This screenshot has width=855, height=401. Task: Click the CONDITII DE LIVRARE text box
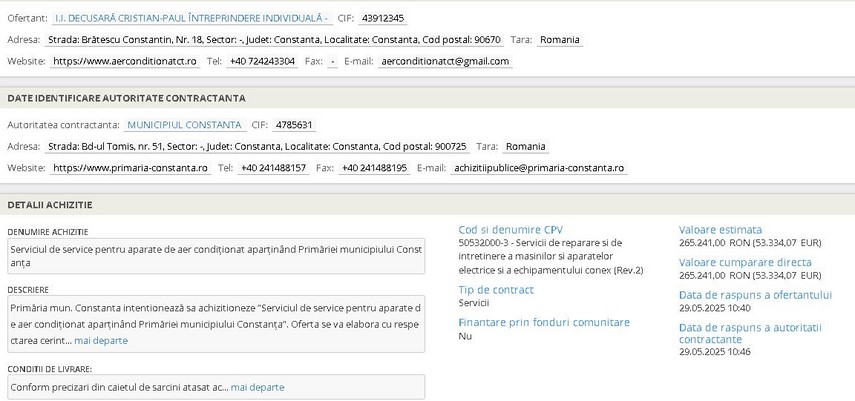pyautogui.click(x=216, y=387)
